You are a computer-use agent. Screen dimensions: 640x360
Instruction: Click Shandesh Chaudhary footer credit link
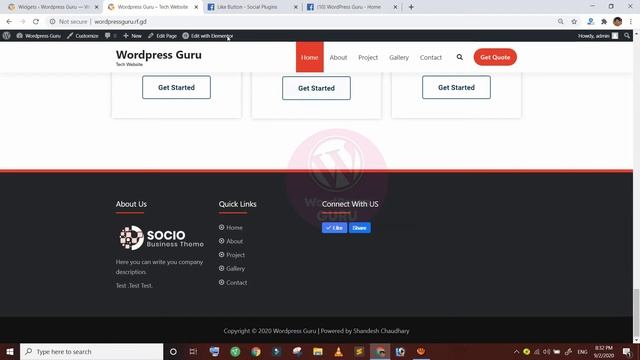pos(381,331)
